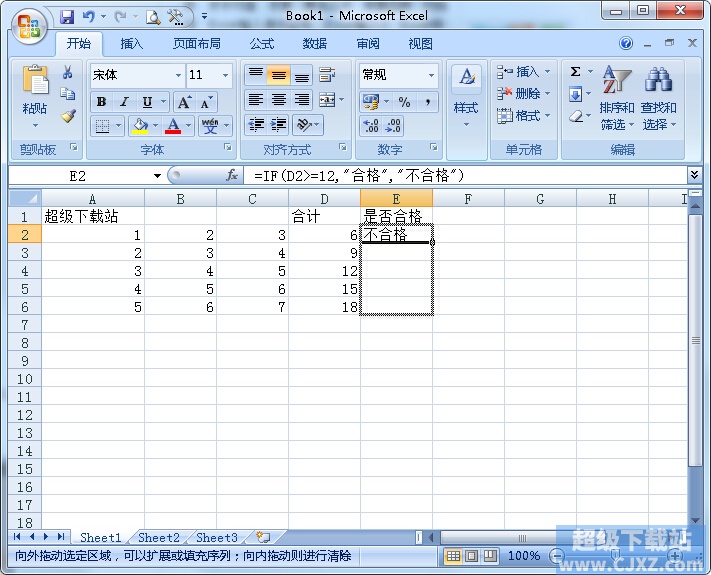
Task: Open the Sort and Filter tool
Action: (x=617, y=98)
